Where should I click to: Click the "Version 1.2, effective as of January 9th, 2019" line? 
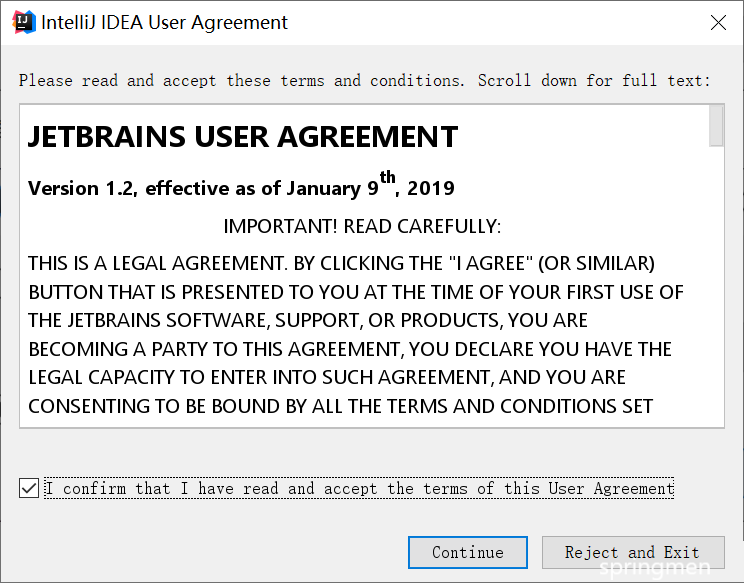pos(241,185)
